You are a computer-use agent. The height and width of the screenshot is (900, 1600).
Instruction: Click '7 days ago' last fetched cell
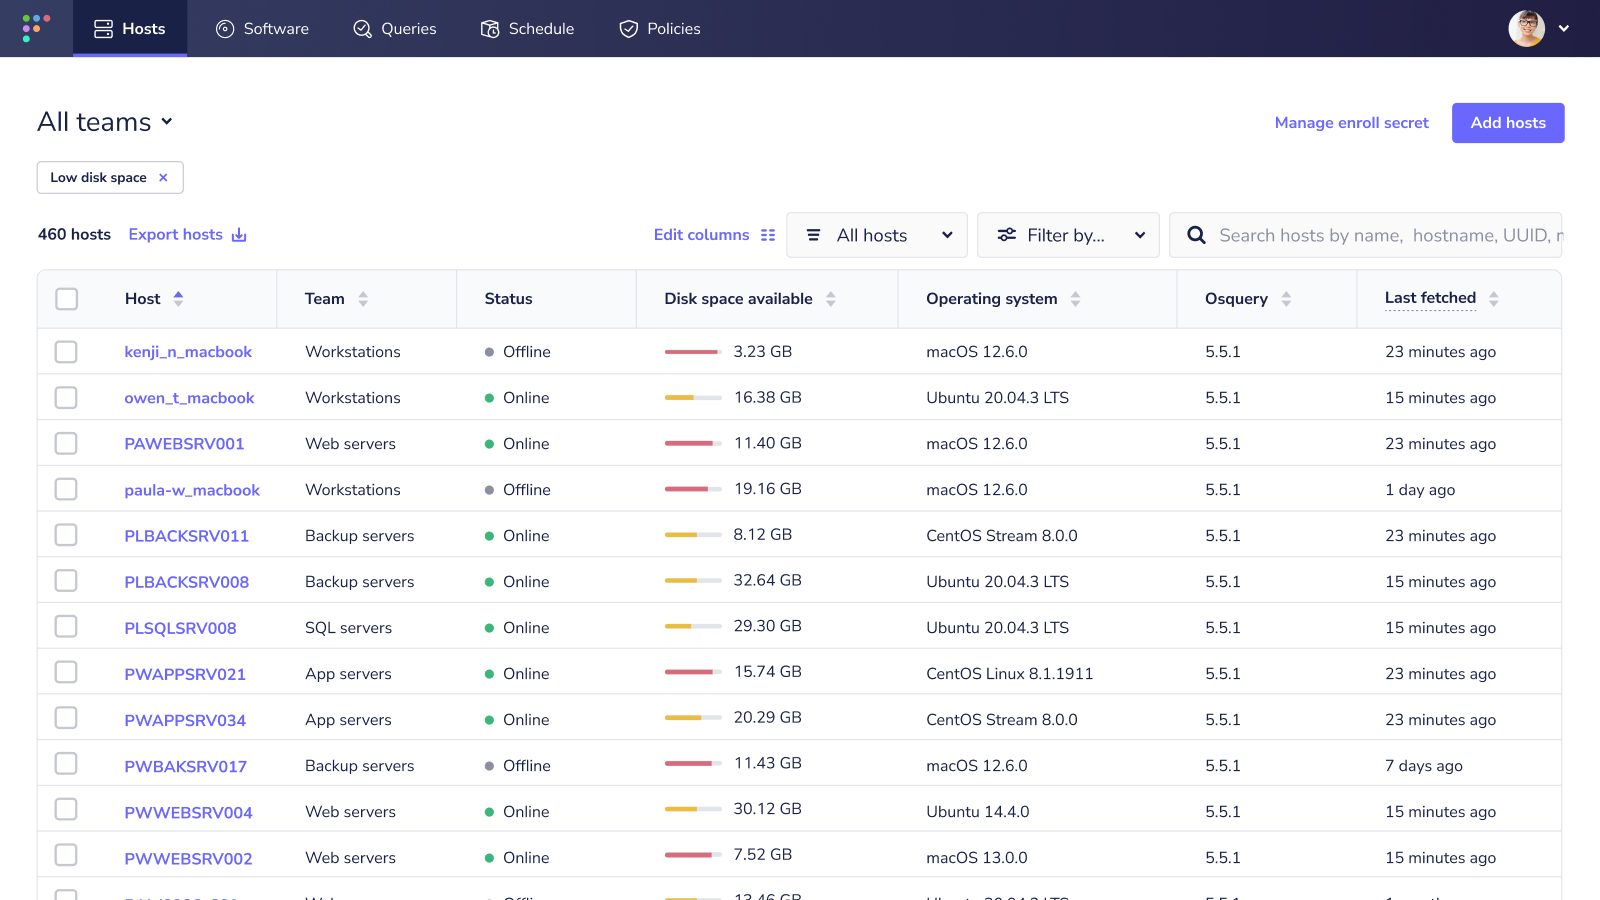pos(1423,766)
